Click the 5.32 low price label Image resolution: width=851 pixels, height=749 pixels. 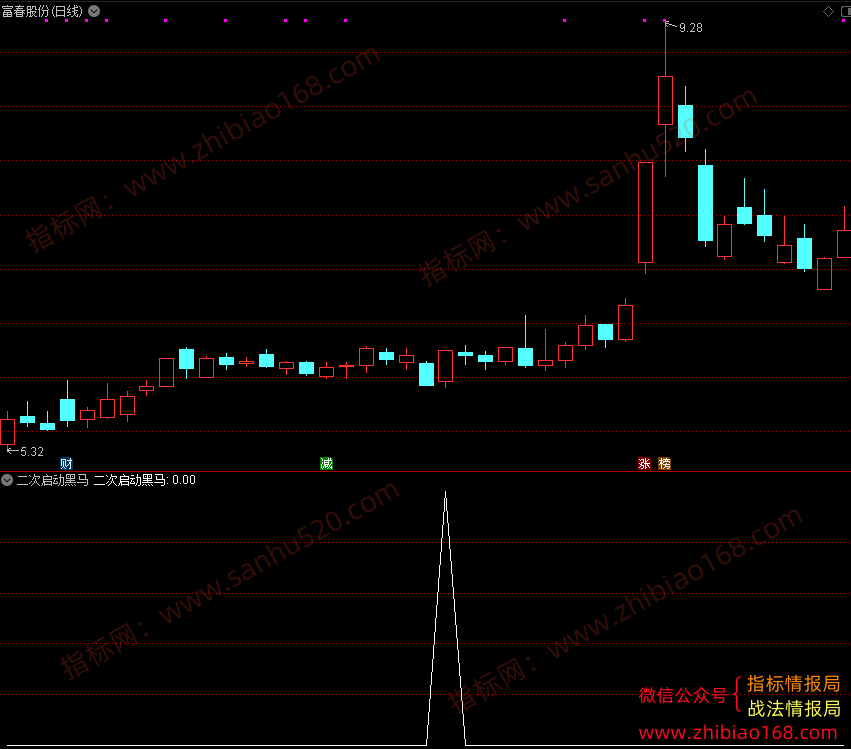coord(31,452)
